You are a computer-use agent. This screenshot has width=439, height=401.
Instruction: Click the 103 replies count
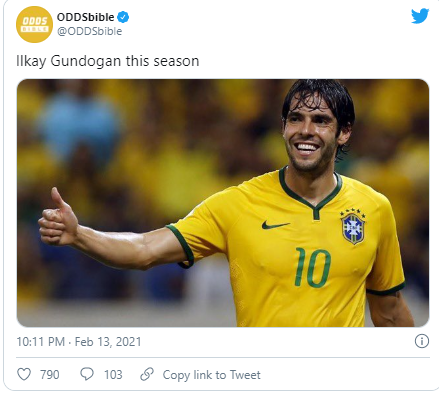(113, 375)
